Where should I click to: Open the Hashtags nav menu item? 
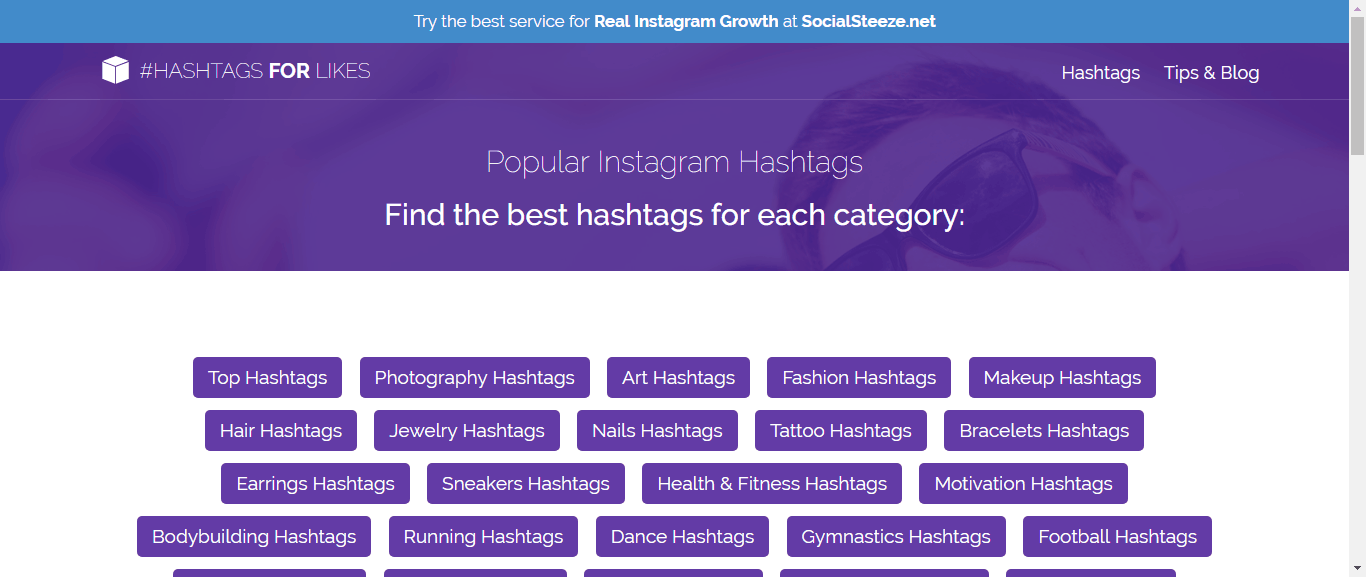coord(1100,73)
